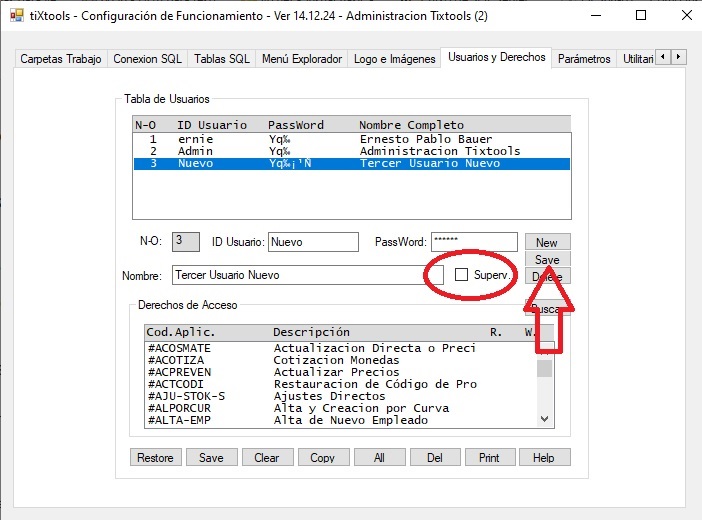Open the Carpetas Trabajo tab
This screenshot has height=520, width=702.
click(x=61, y=59)
